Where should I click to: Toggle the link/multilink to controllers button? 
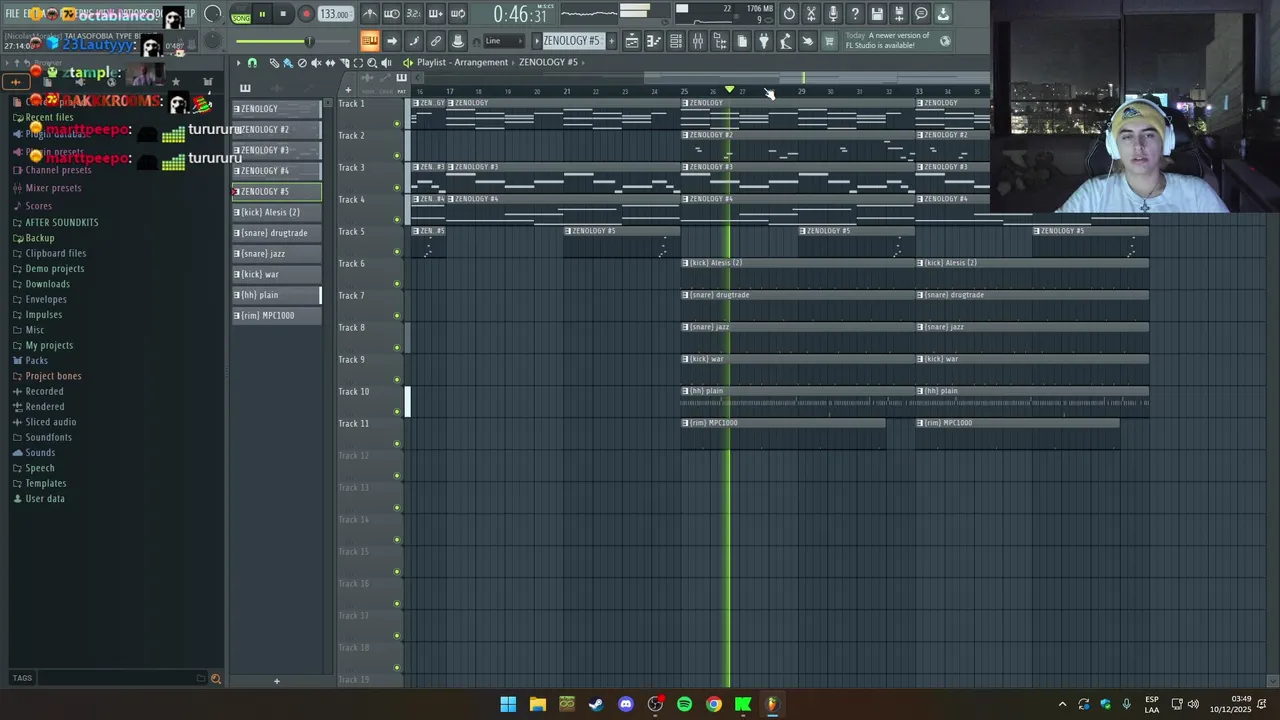436,41
